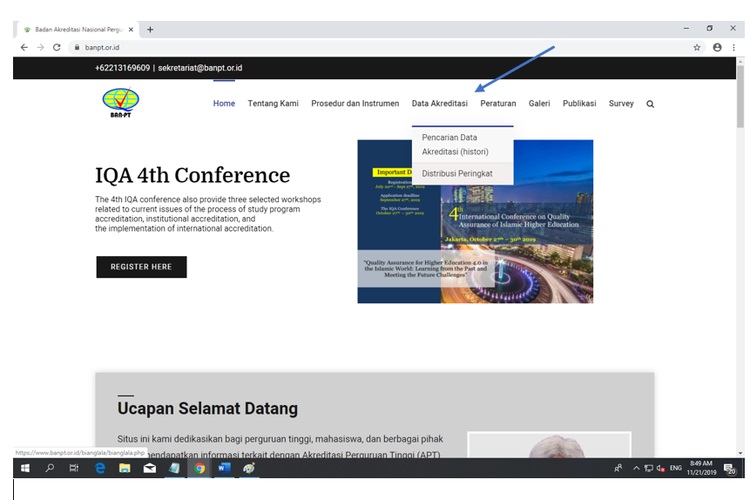750x500 pixels.
Task: Open the site search magnifier icon
Action: pos(650,104)
